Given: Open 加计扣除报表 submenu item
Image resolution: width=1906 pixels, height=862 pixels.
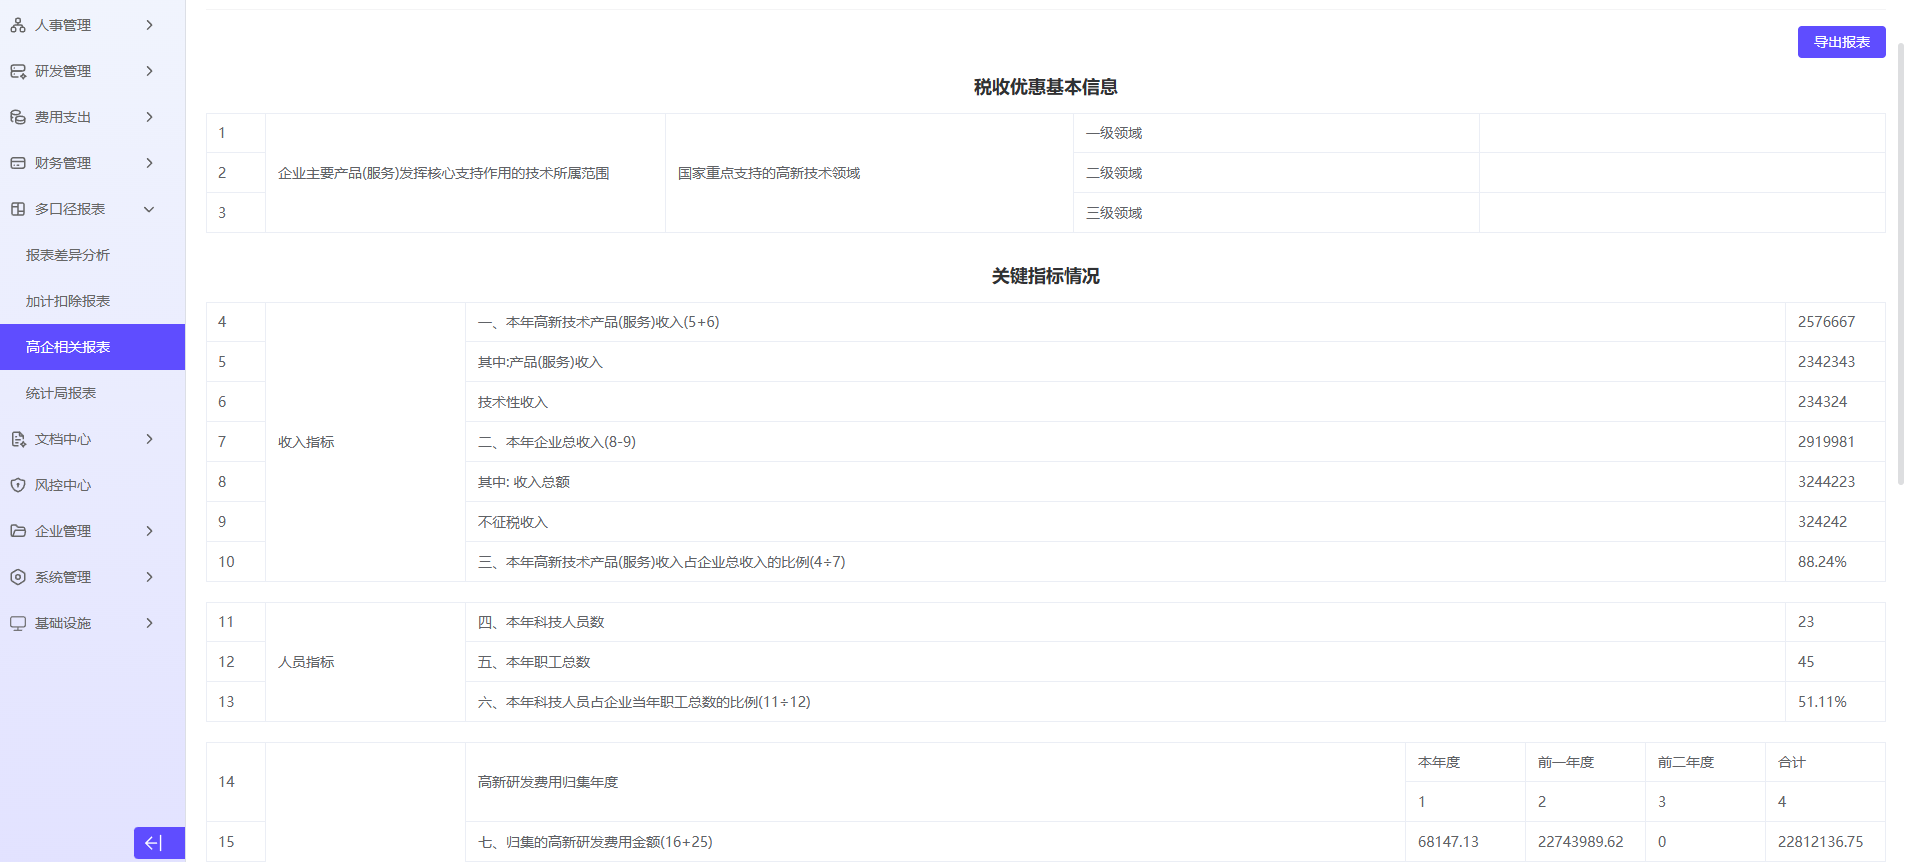Looking at the screenshot, I should click(x=92, y=301).
